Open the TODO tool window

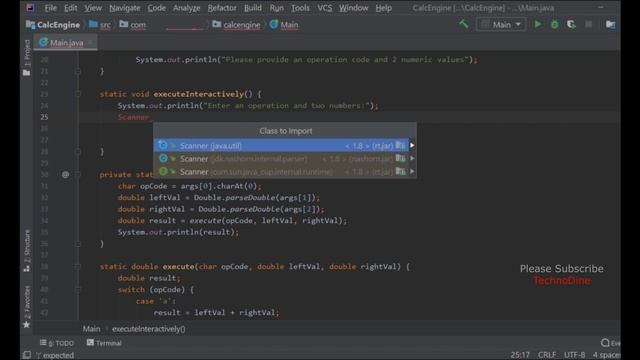click(57, 343)
